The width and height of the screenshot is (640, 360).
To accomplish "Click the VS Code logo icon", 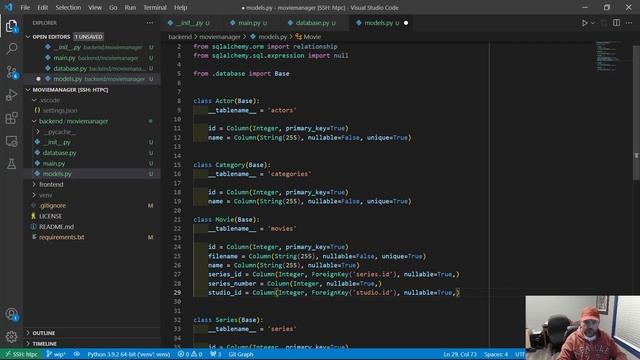I will pos(9,7).
